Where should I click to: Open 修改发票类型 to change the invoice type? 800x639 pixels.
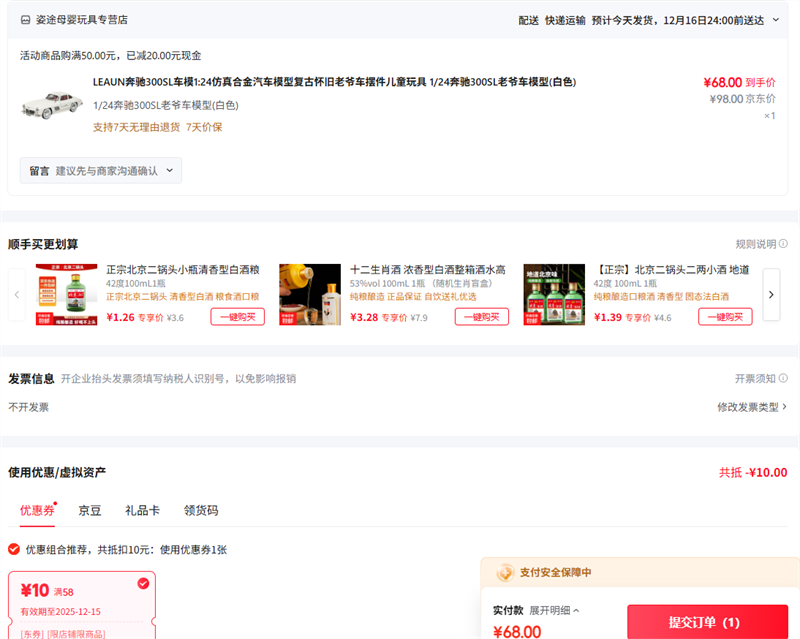751,407
